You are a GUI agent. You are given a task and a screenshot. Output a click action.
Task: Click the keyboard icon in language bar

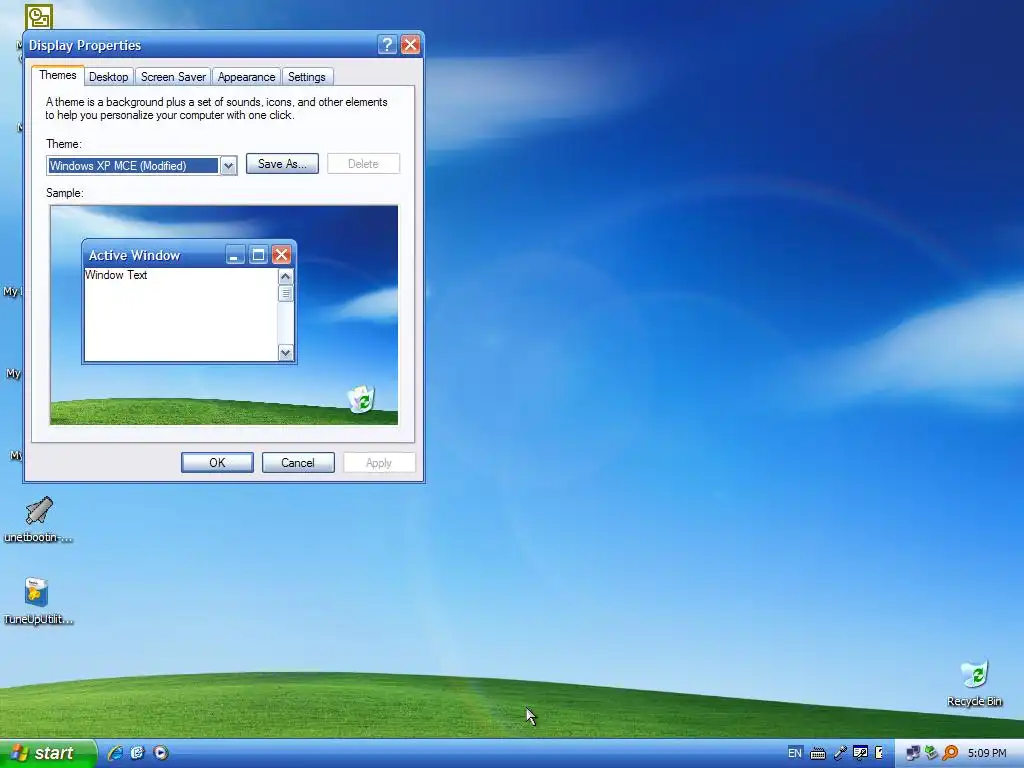coord(818,754)
